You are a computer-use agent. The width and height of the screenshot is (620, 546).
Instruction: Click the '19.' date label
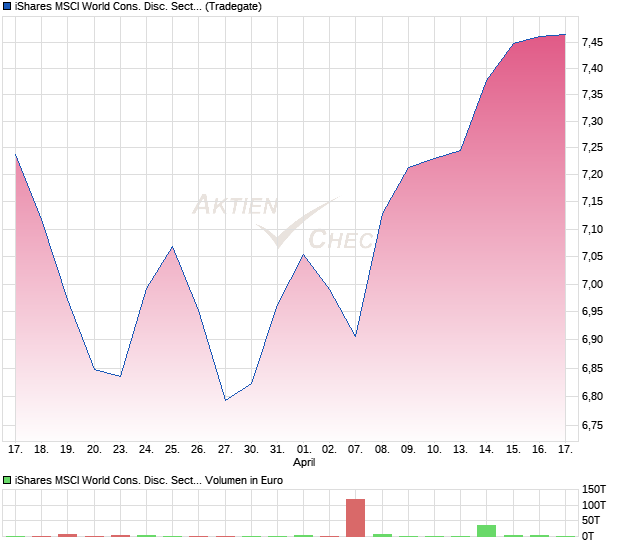(x=67, y=449)
